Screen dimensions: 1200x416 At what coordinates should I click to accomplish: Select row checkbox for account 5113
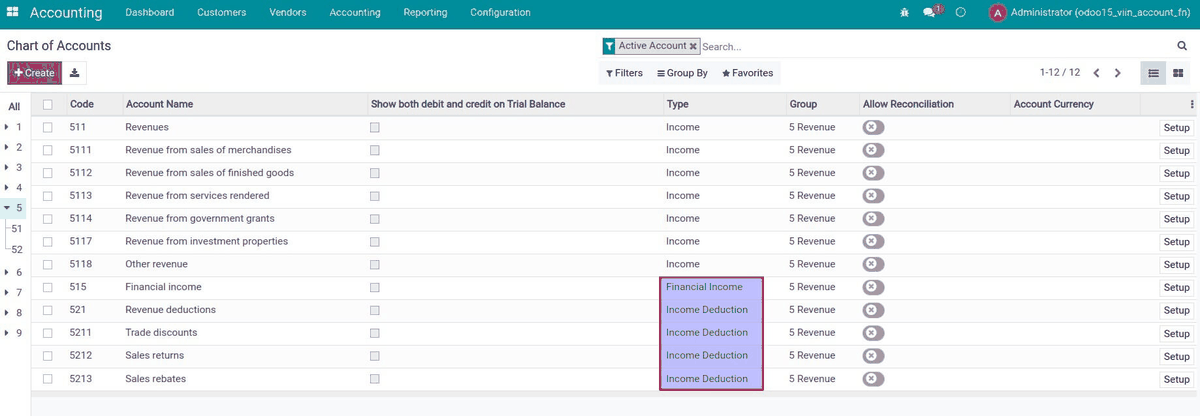(x=47, y=196)
